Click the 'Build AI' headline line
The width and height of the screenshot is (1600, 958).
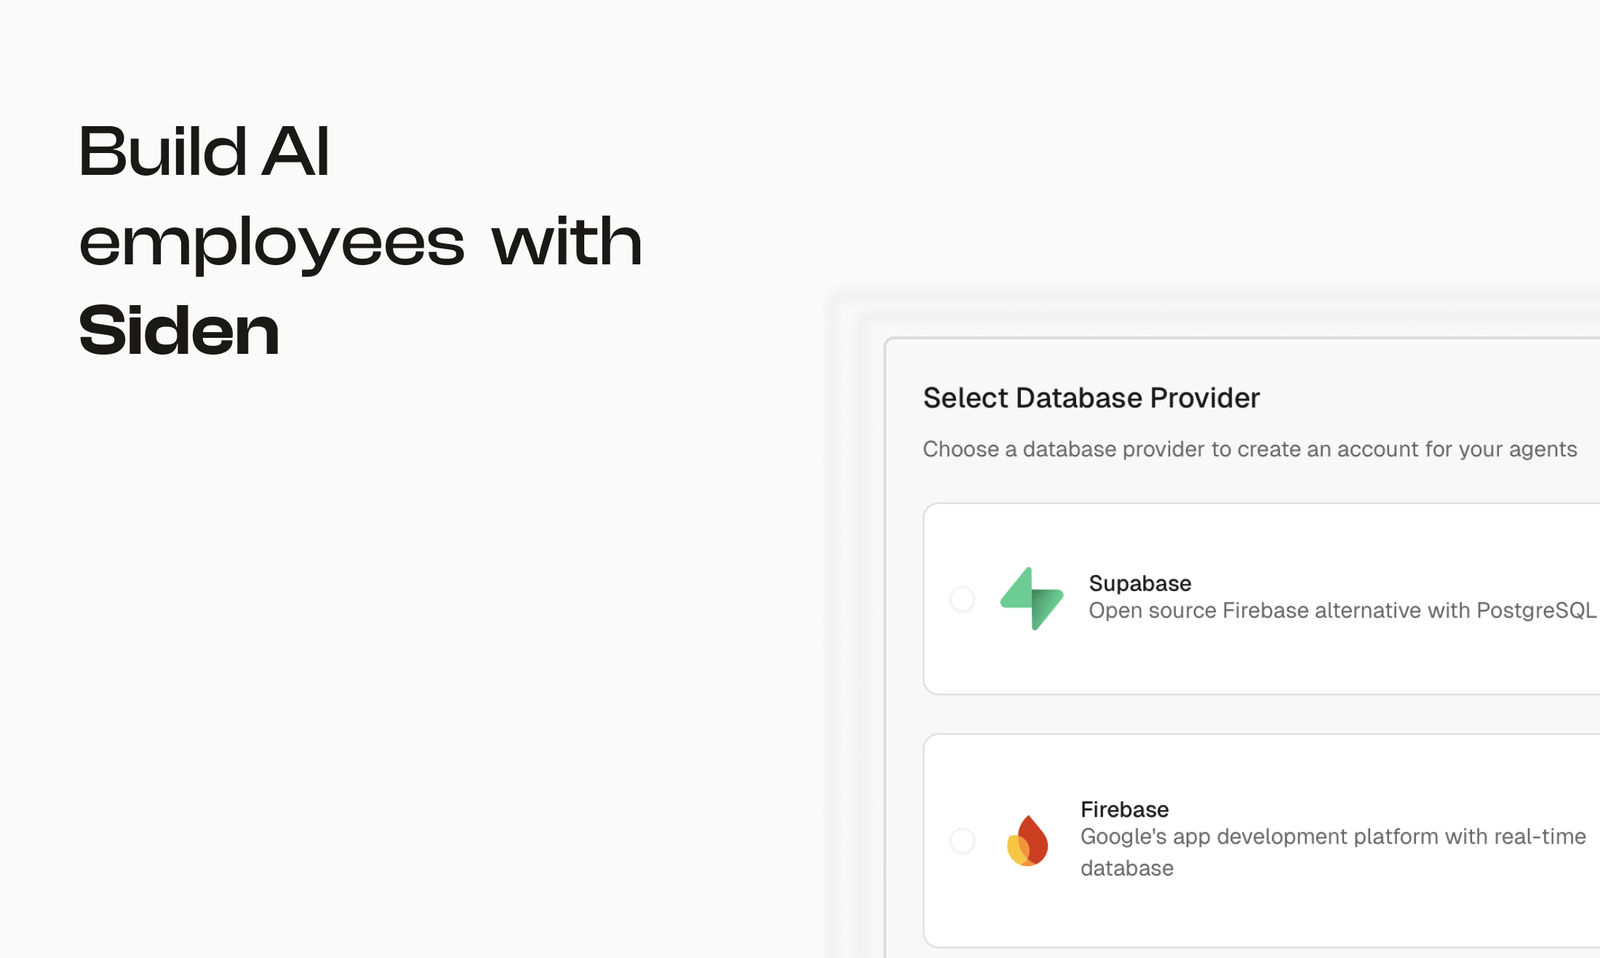coord(204,152)
